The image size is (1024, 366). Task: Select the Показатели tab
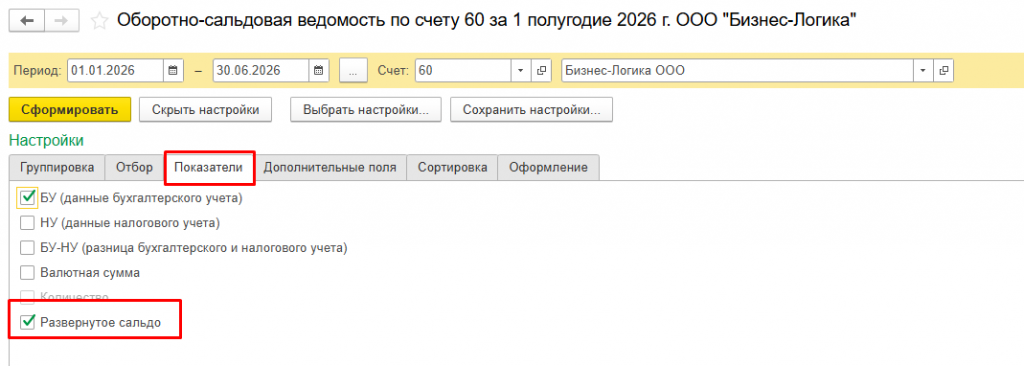[209, 168]
